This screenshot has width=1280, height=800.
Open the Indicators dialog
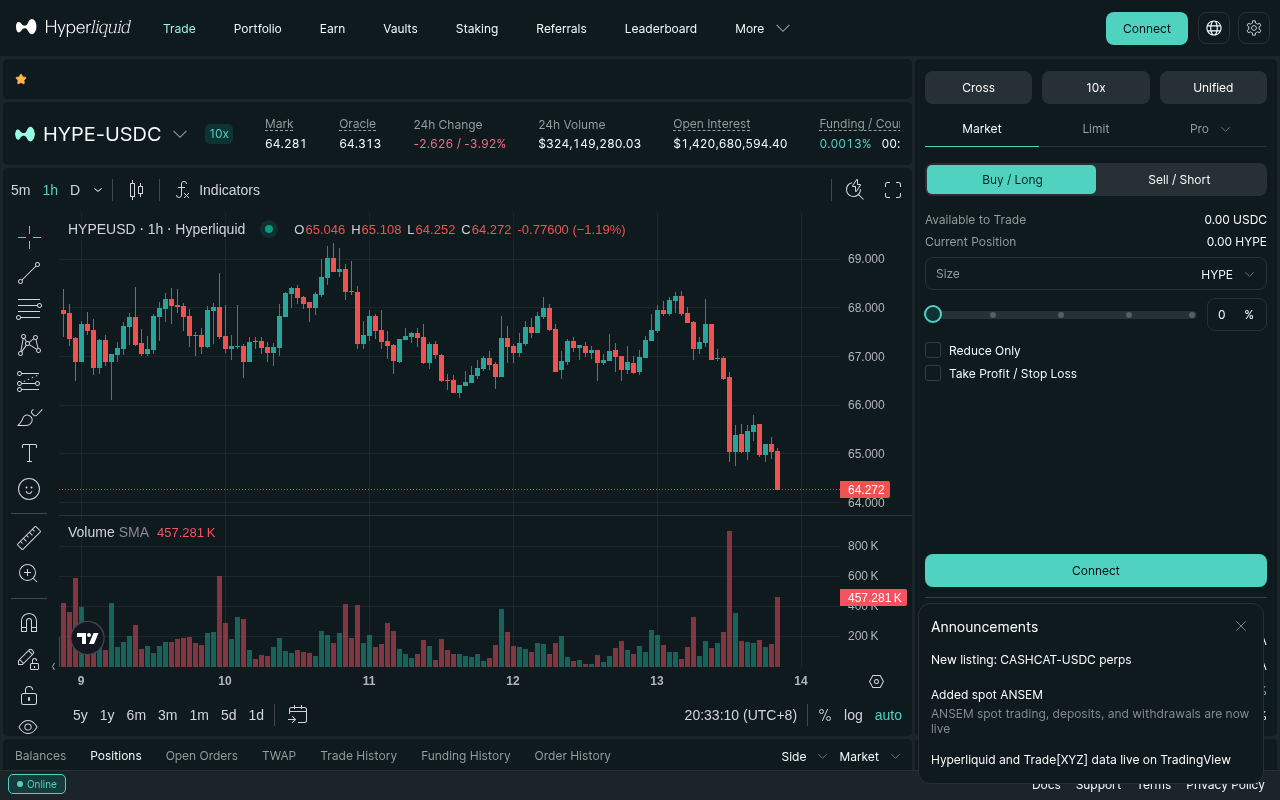point(217,190)
